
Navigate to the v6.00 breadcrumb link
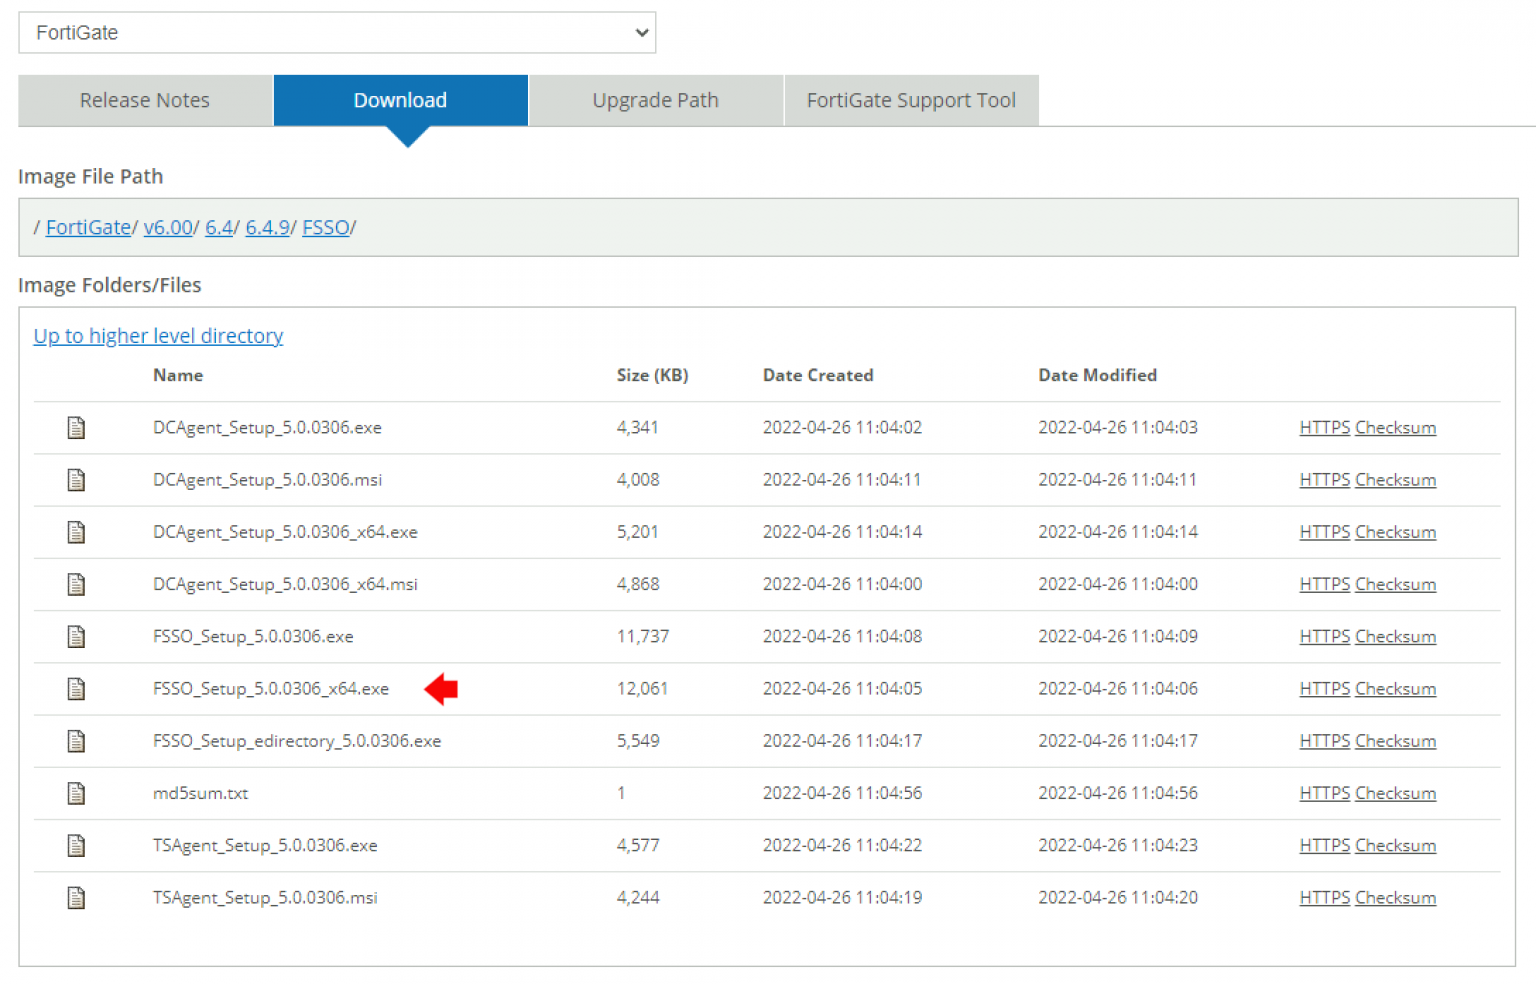pos(167,227)
